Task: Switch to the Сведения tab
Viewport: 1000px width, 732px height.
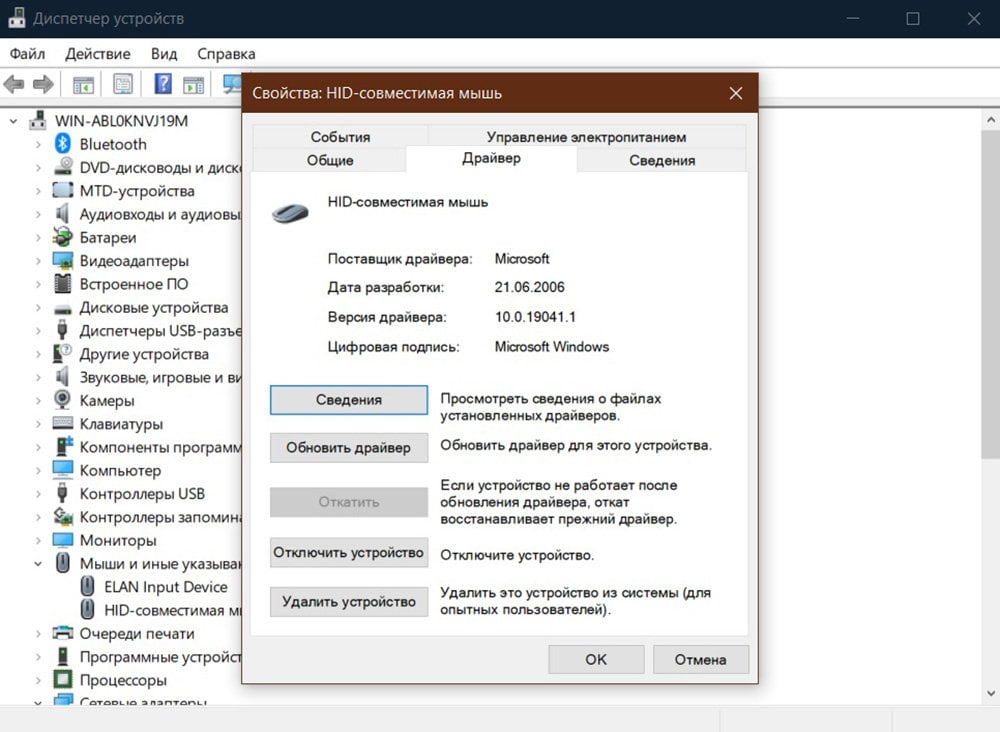Action: (662, 160)
